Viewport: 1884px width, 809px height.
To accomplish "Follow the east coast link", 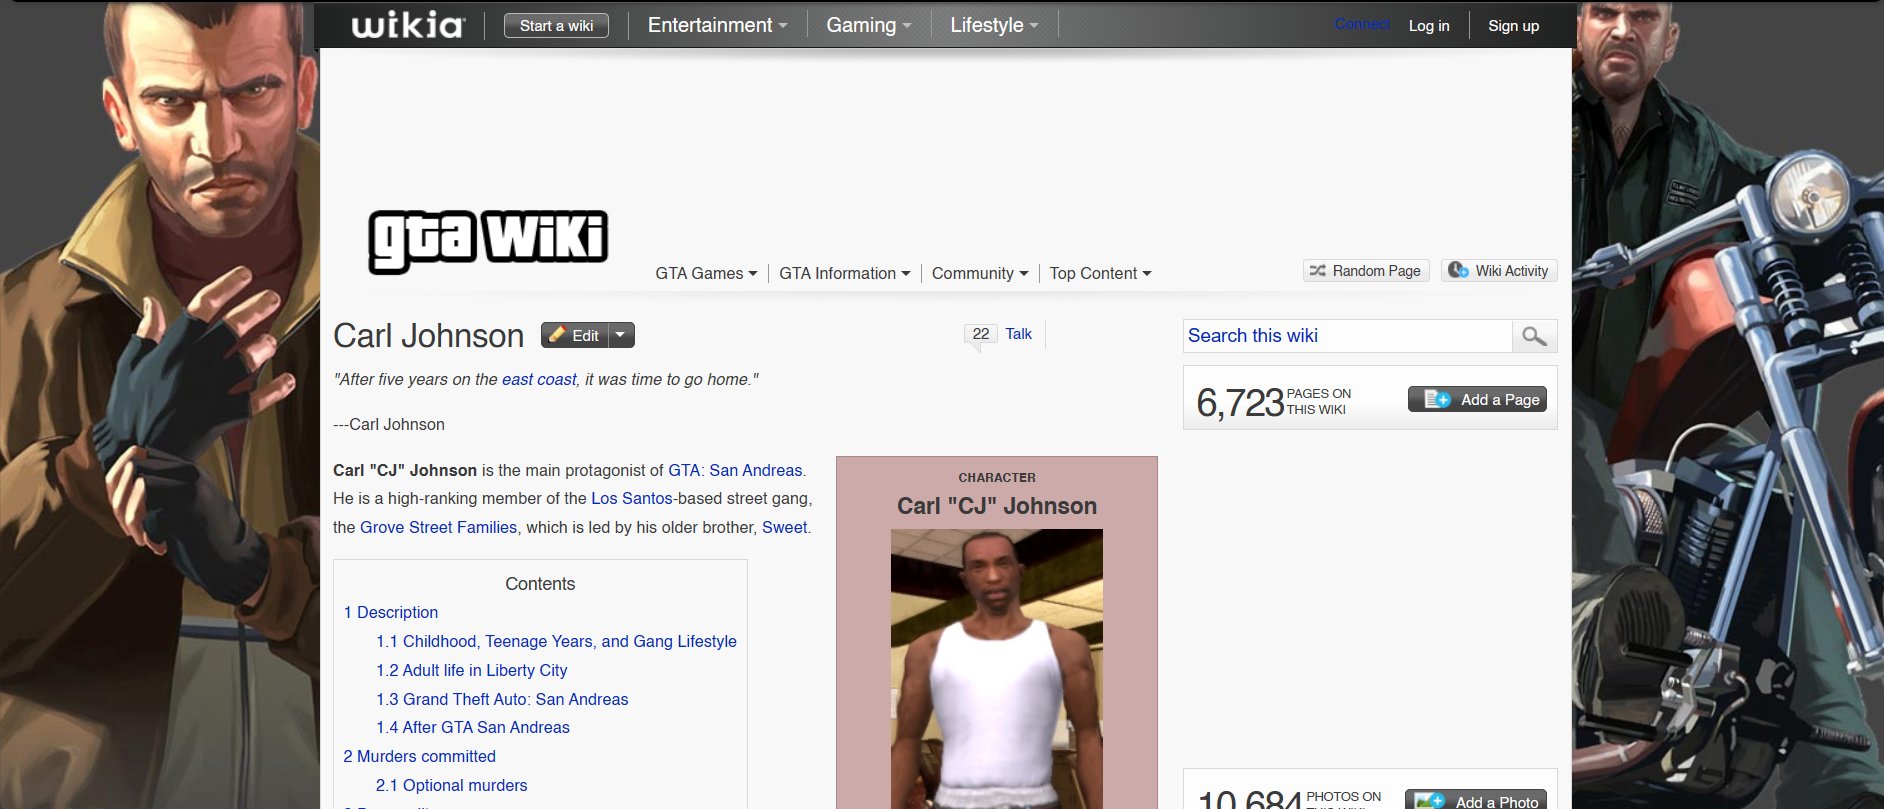I will (x=539, y=379).
